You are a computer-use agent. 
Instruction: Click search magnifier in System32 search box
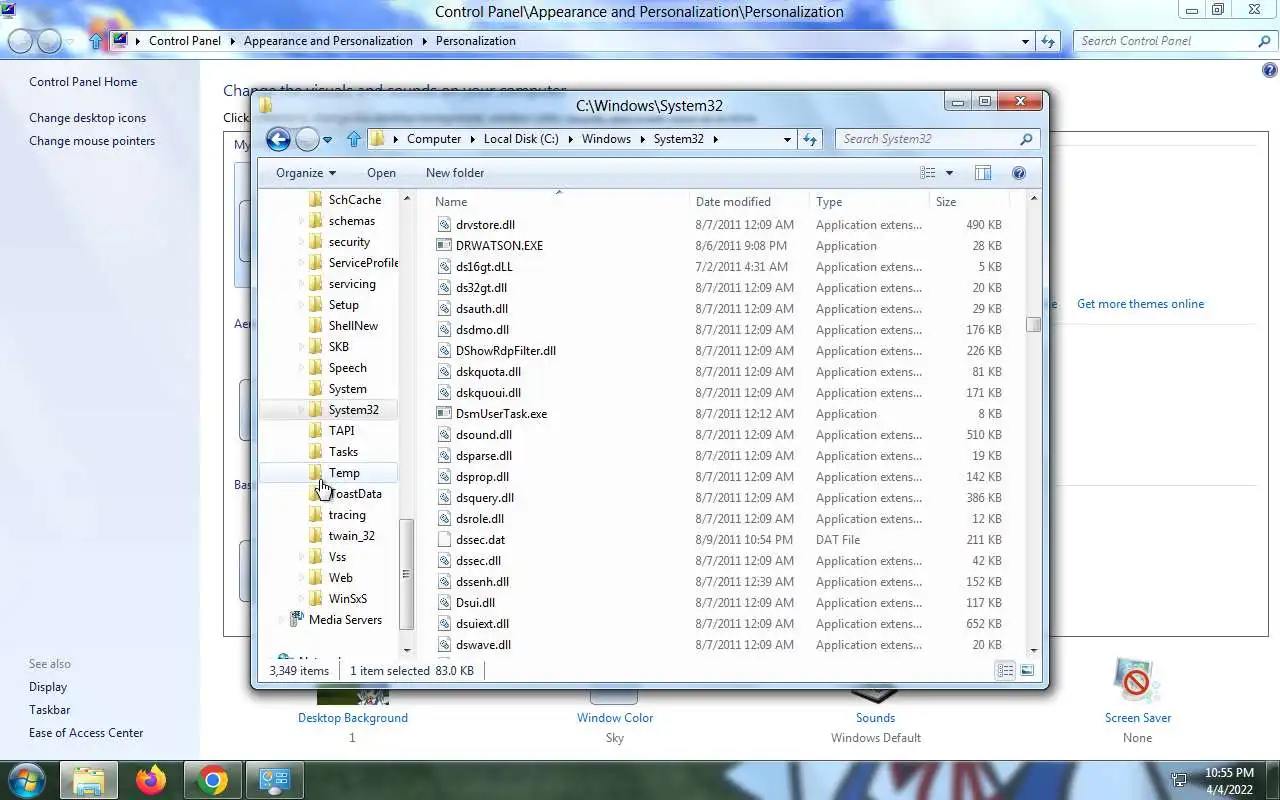1026,139
